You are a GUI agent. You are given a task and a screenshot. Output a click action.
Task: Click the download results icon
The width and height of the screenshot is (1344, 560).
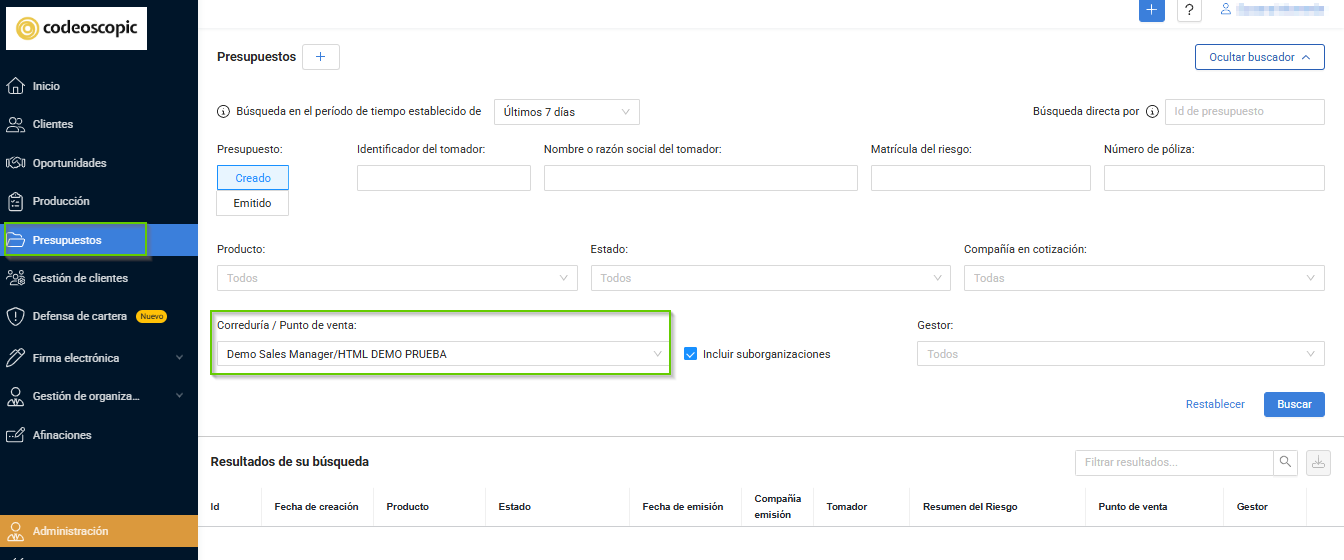click(1318, 463)
